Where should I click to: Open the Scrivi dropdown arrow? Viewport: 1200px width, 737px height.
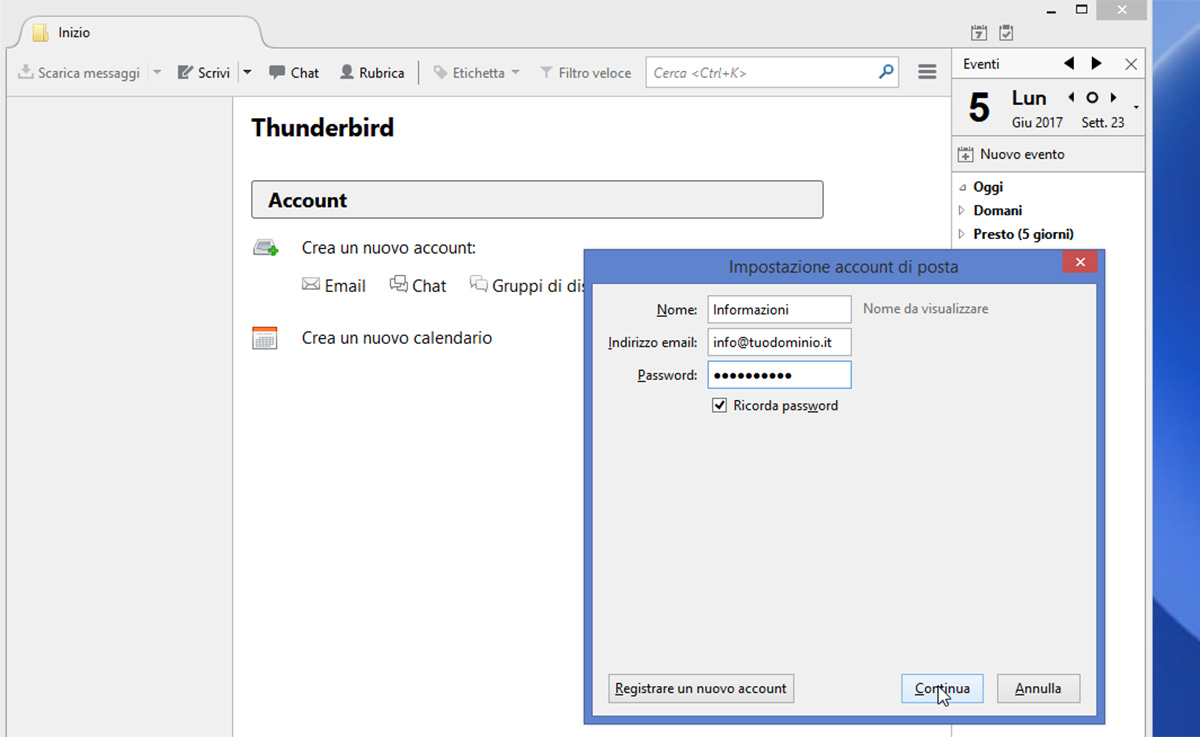coord(247,73)
